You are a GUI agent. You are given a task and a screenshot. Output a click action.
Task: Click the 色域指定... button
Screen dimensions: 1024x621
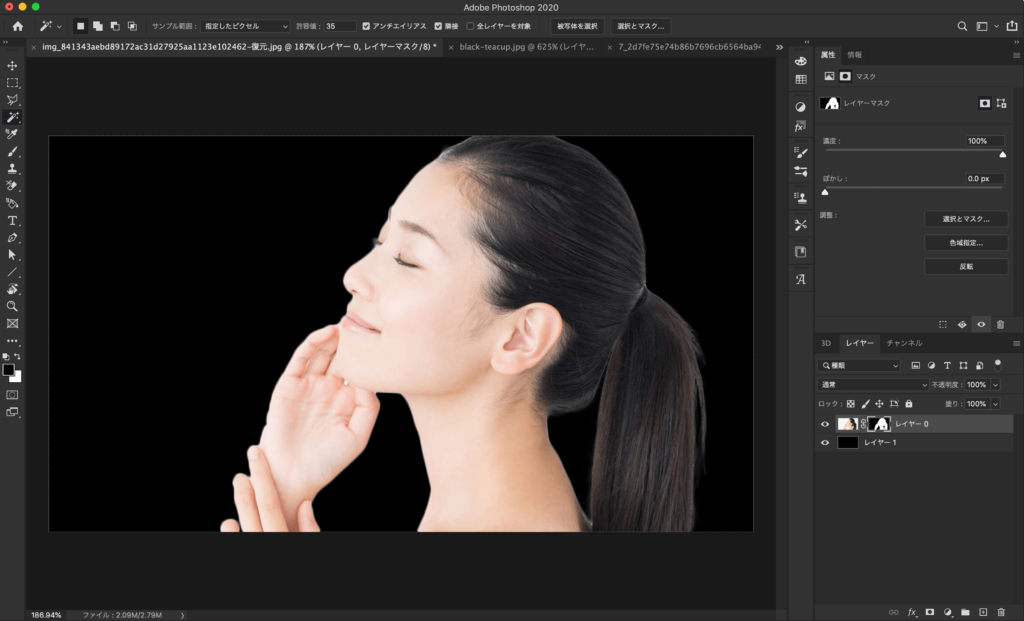(966, 243)
